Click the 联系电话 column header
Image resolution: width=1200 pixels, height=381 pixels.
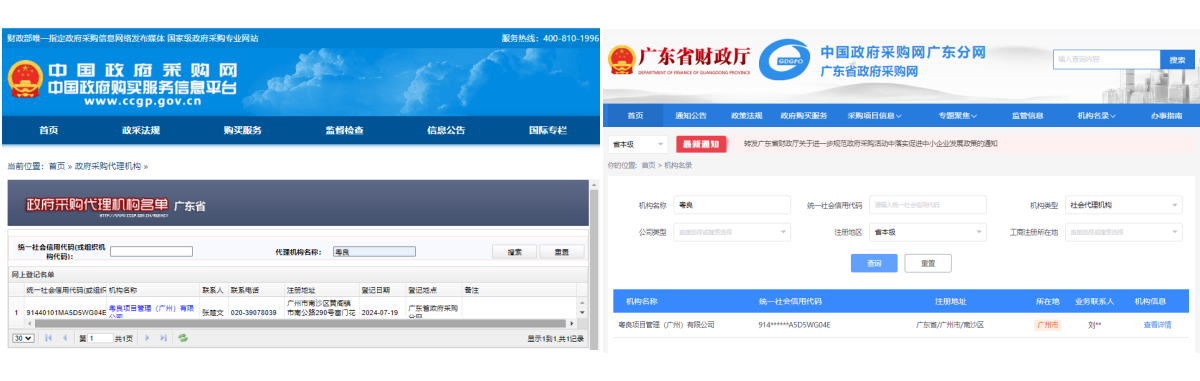point(245,290)
